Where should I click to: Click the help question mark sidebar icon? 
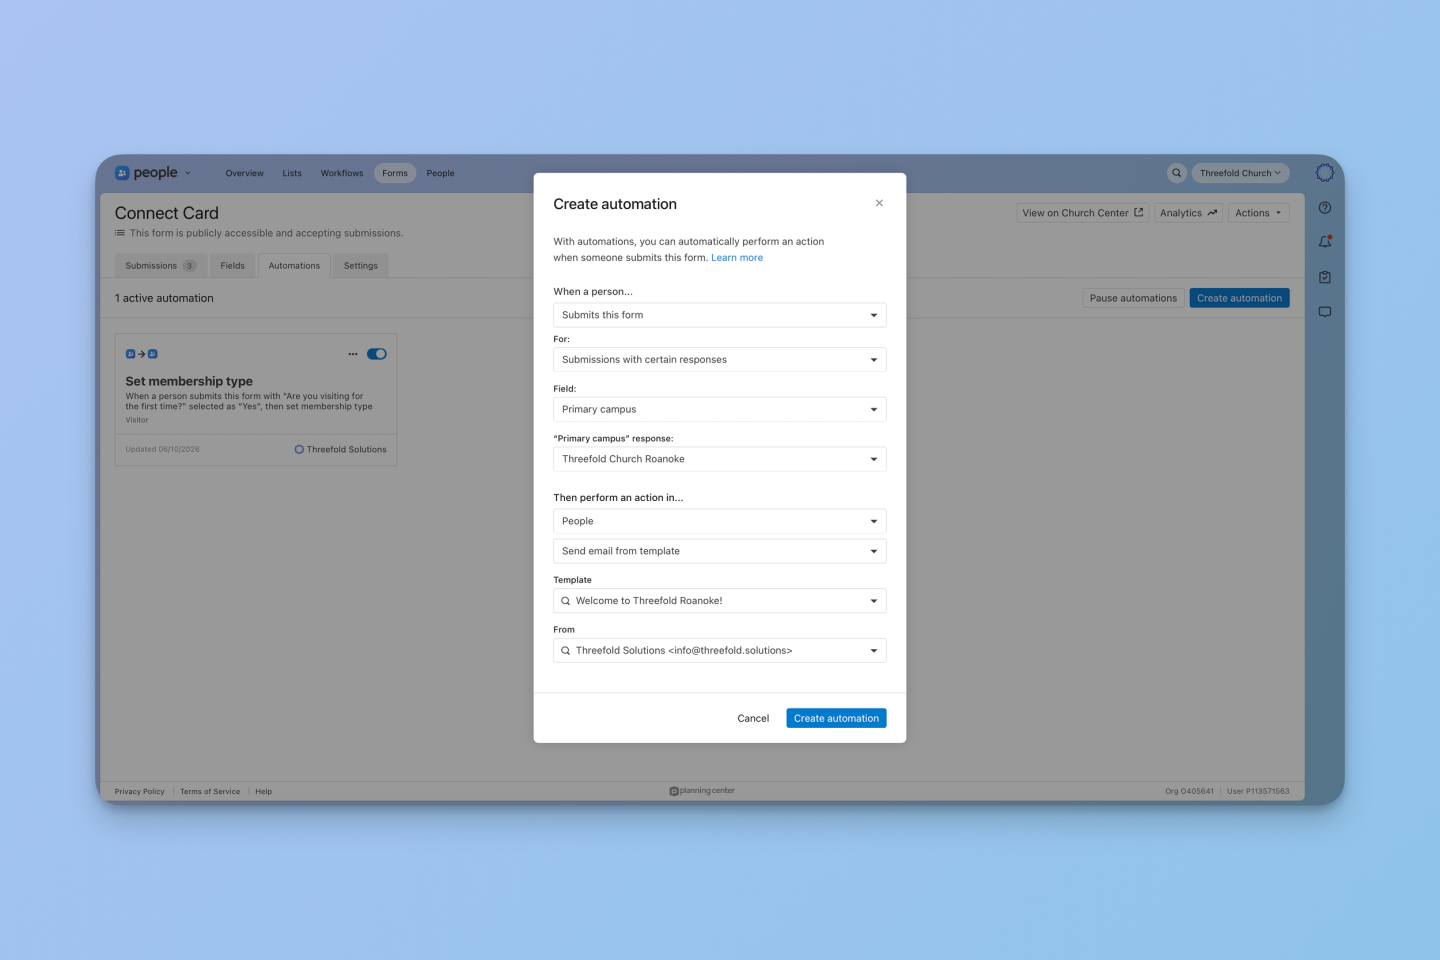(1325, 208)
